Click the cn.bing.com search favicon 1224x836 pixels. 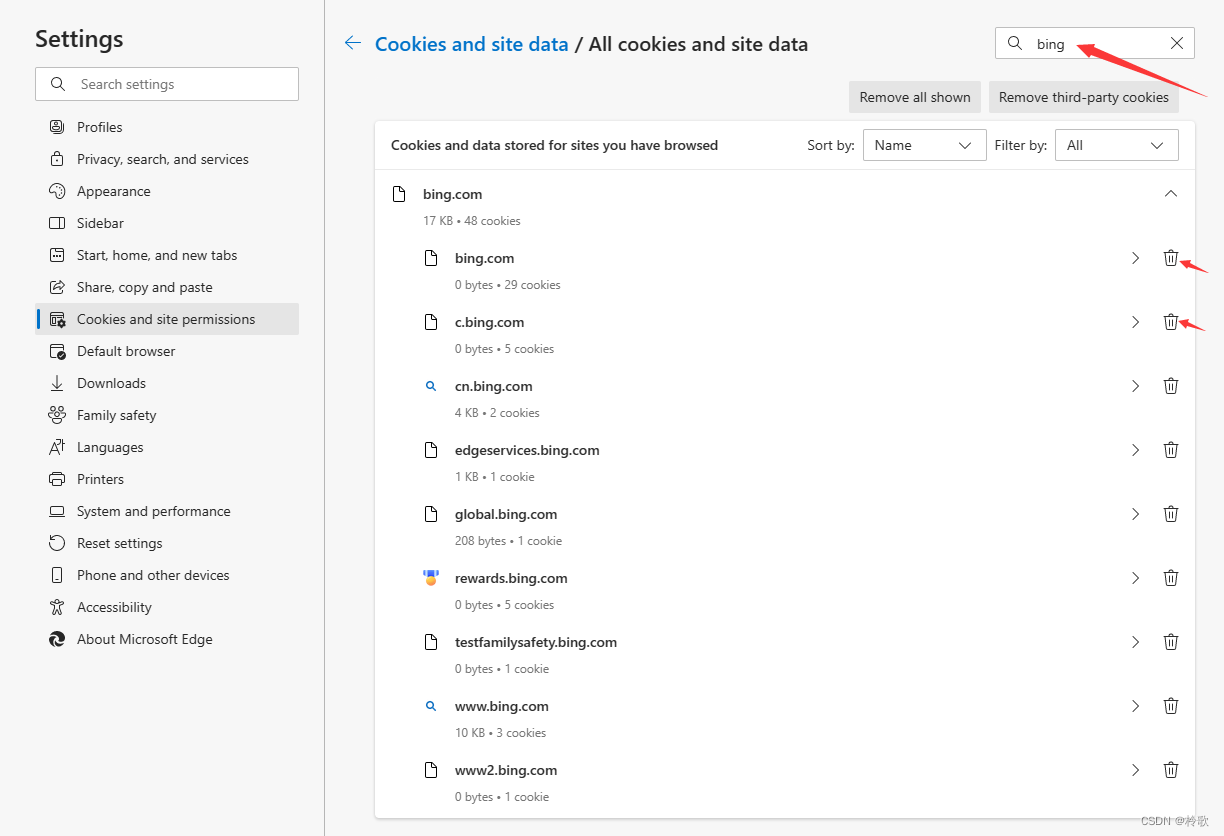click(431, 386)
